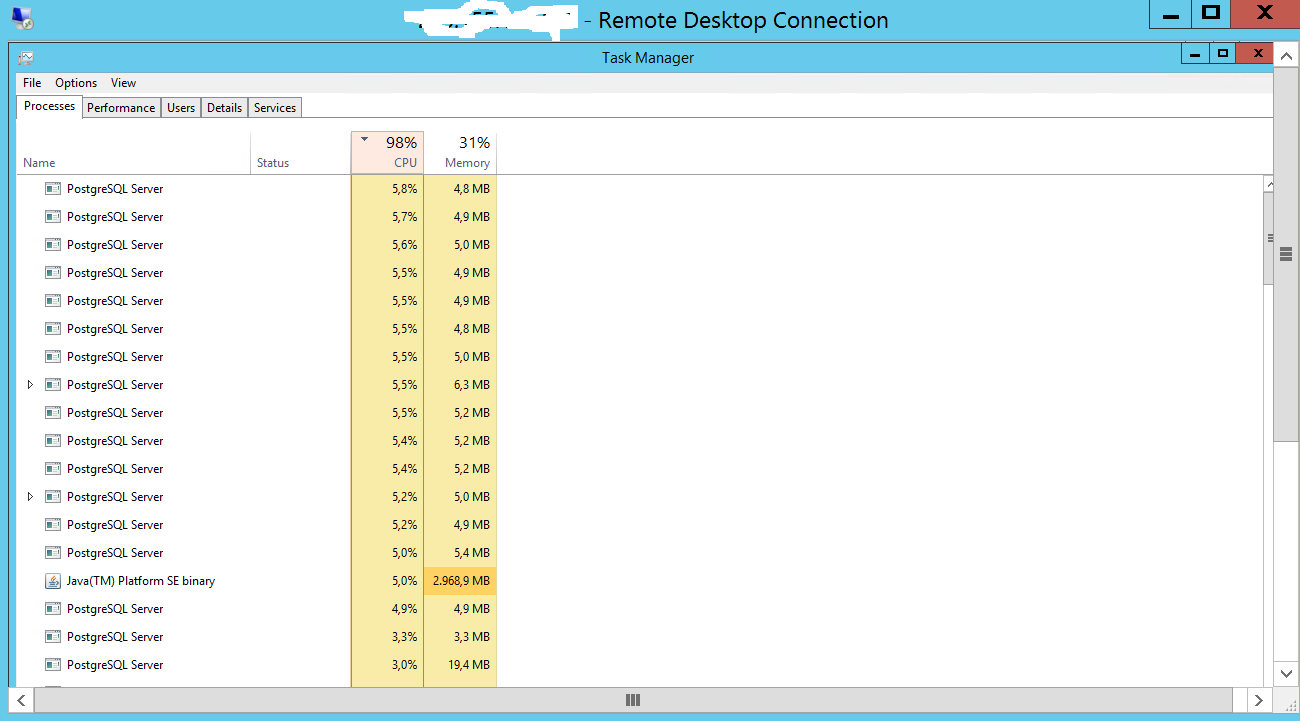Click the '4,9%' CPU value
Screen dimensions: 1300x721
tap(404, 609)
